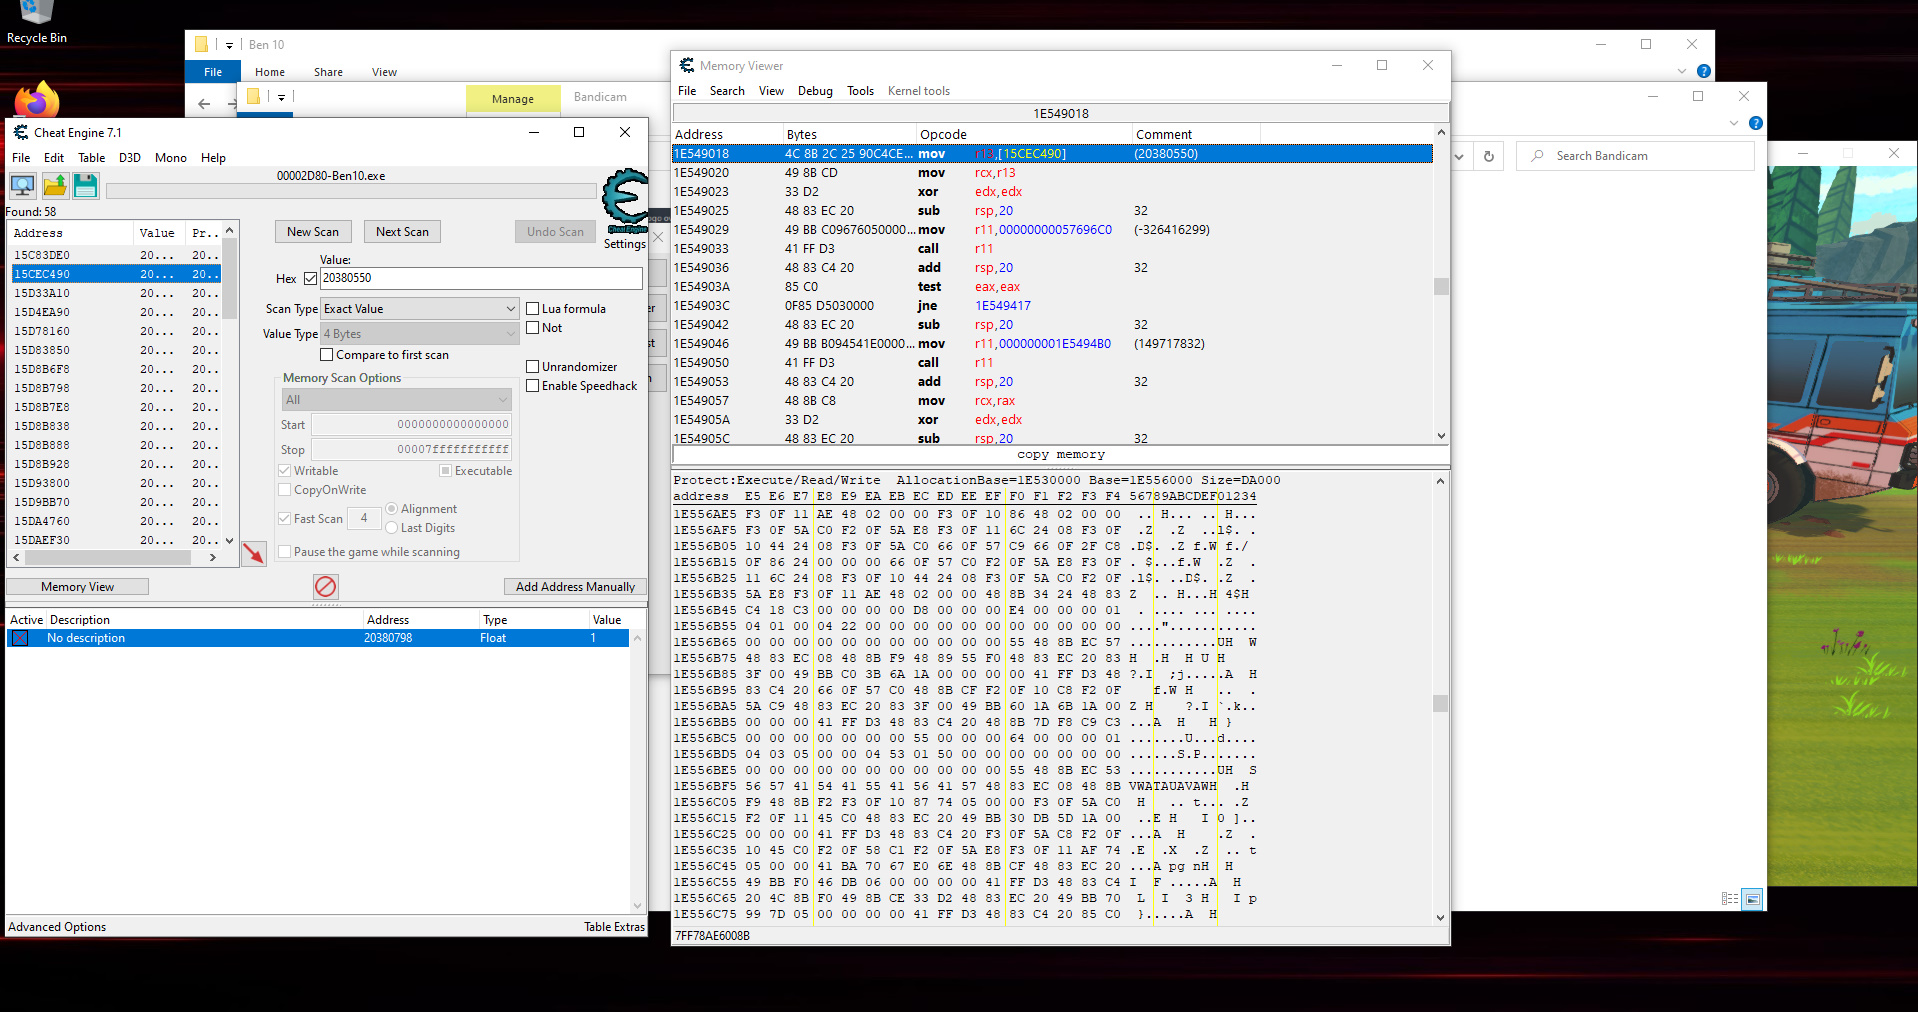Click the red no-entry clear list icon
Image resolution: width=1918 pixels, height=1012 pixels.
(x=325, y=586)
